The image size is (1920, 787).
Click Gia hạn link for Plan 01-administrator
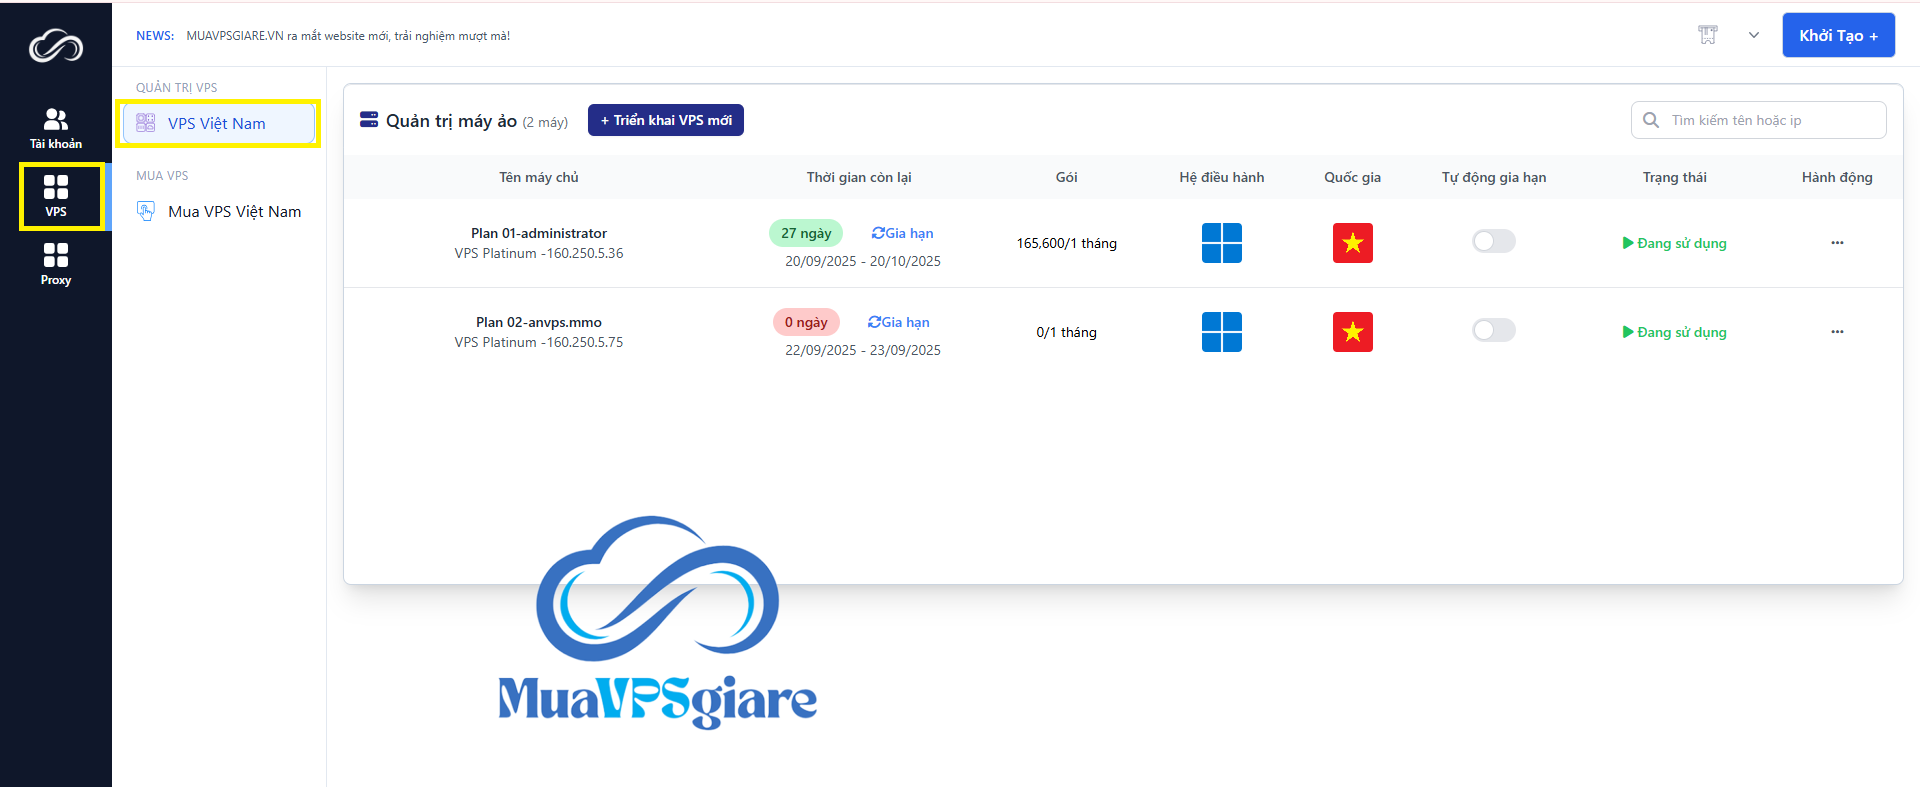tap(903, 233)
